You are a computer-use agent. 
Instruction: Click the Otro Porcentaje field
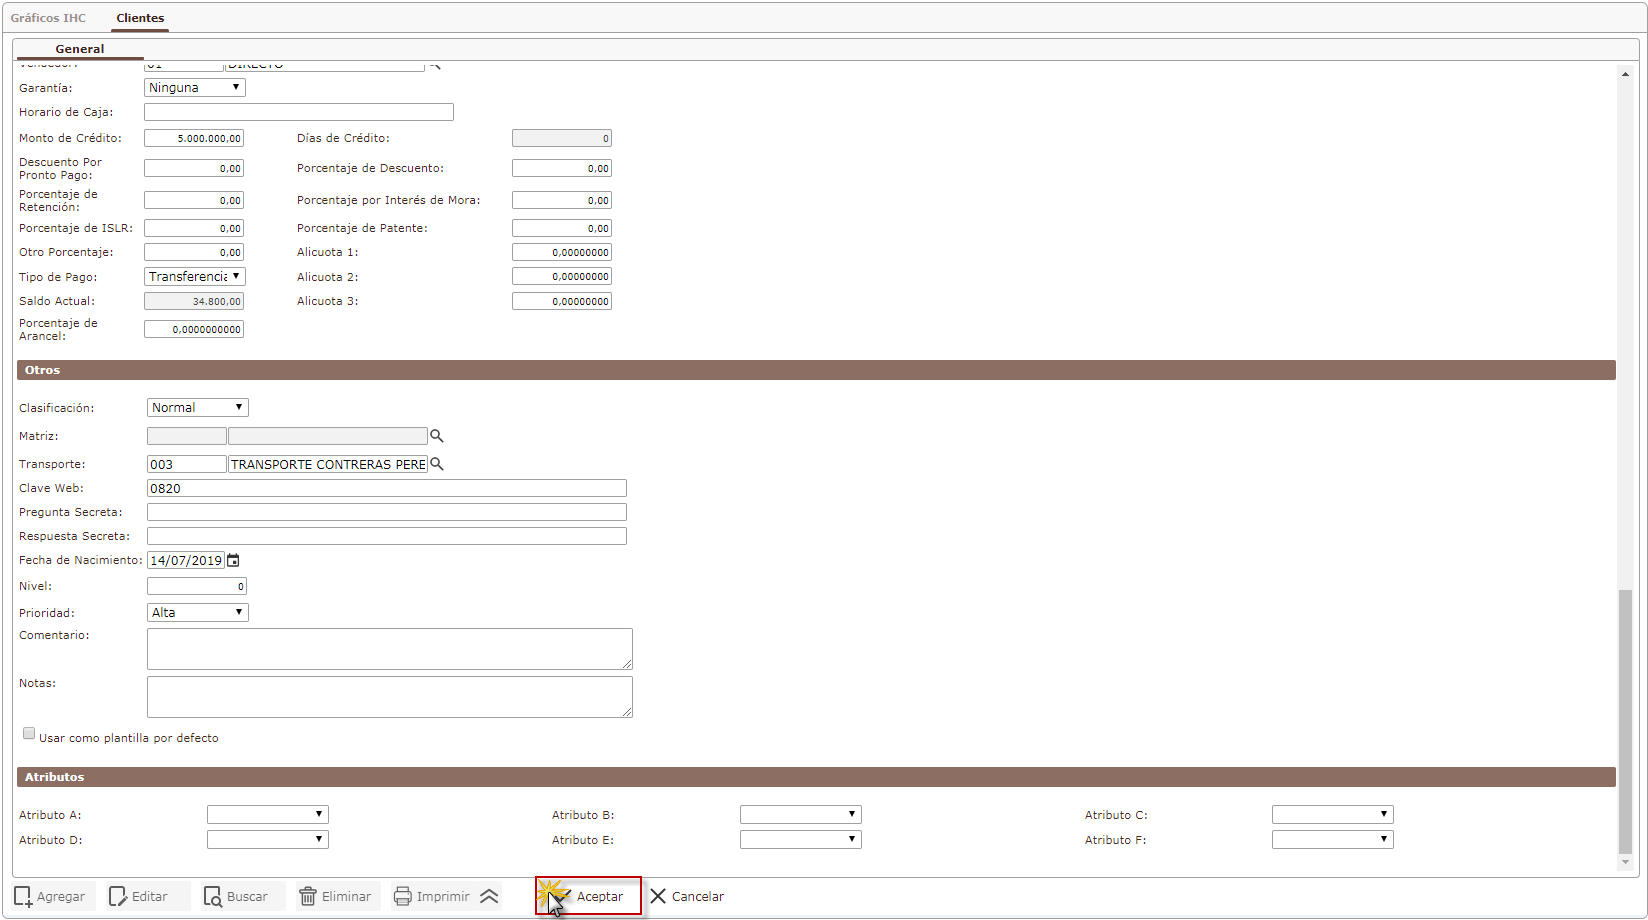coord(194,253)
